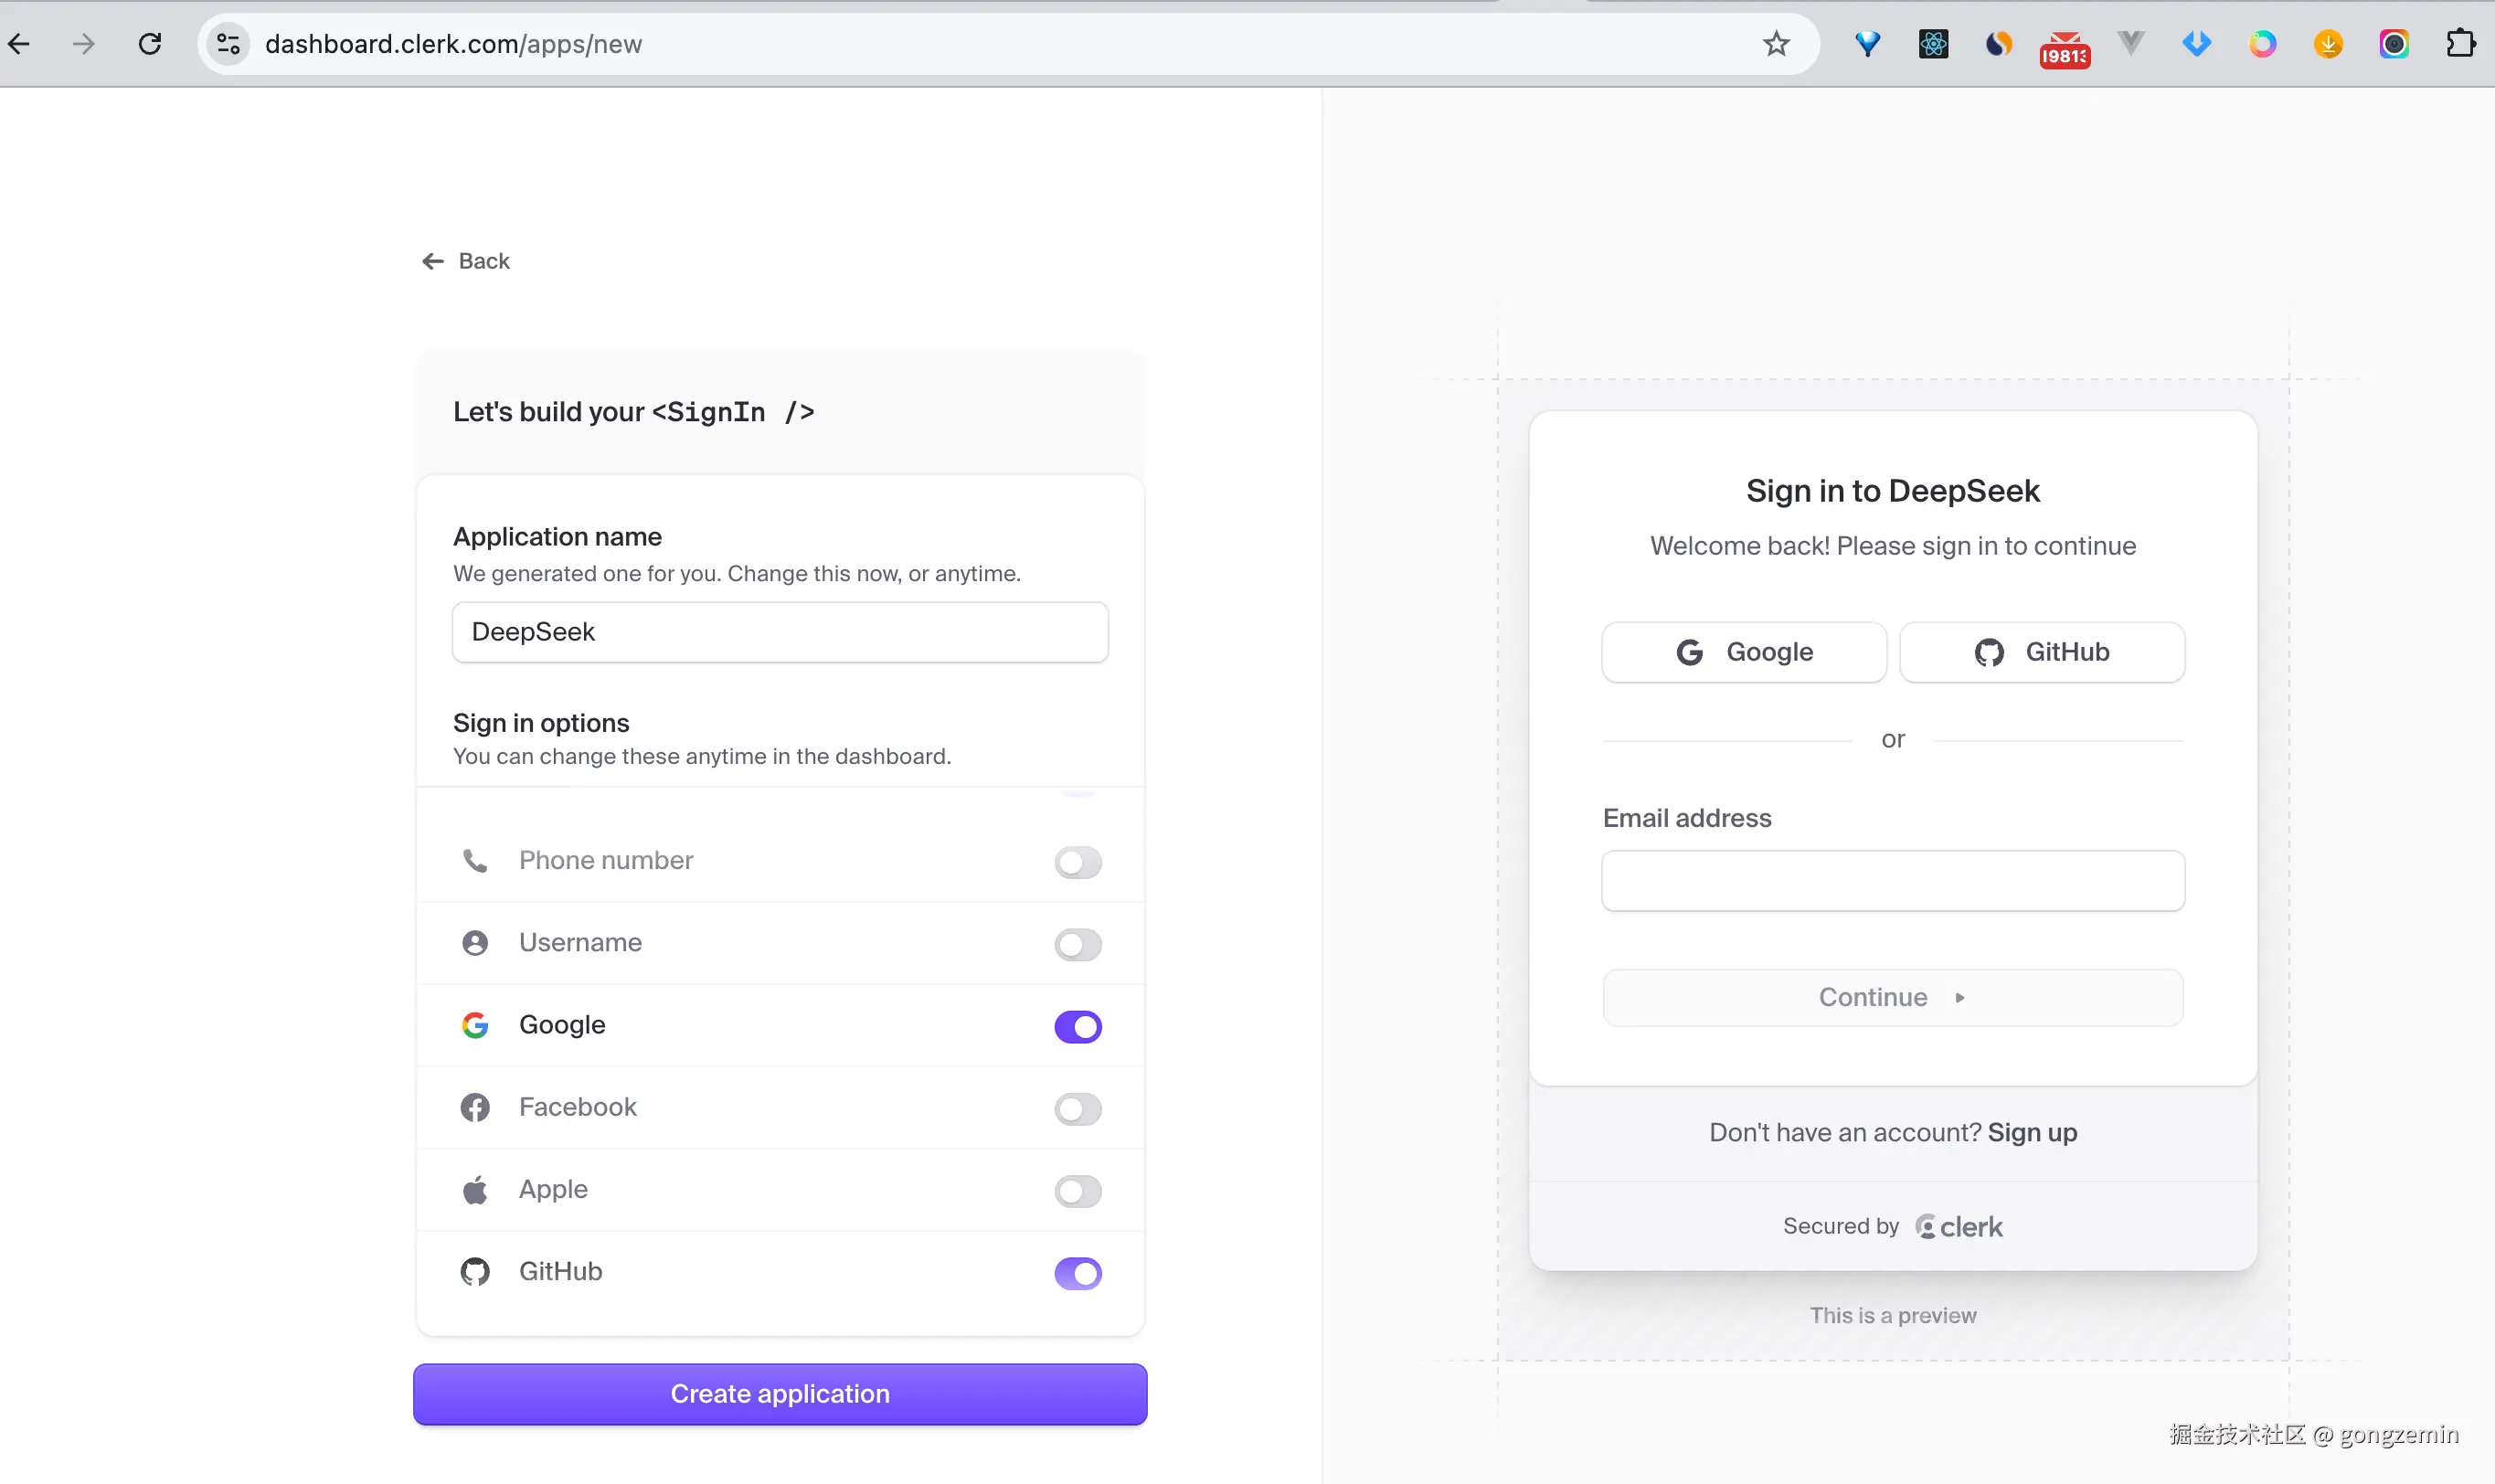Viewport: 2495px width, 1484px height.
Task: Go back using the Back link
Action: (466, 261)
